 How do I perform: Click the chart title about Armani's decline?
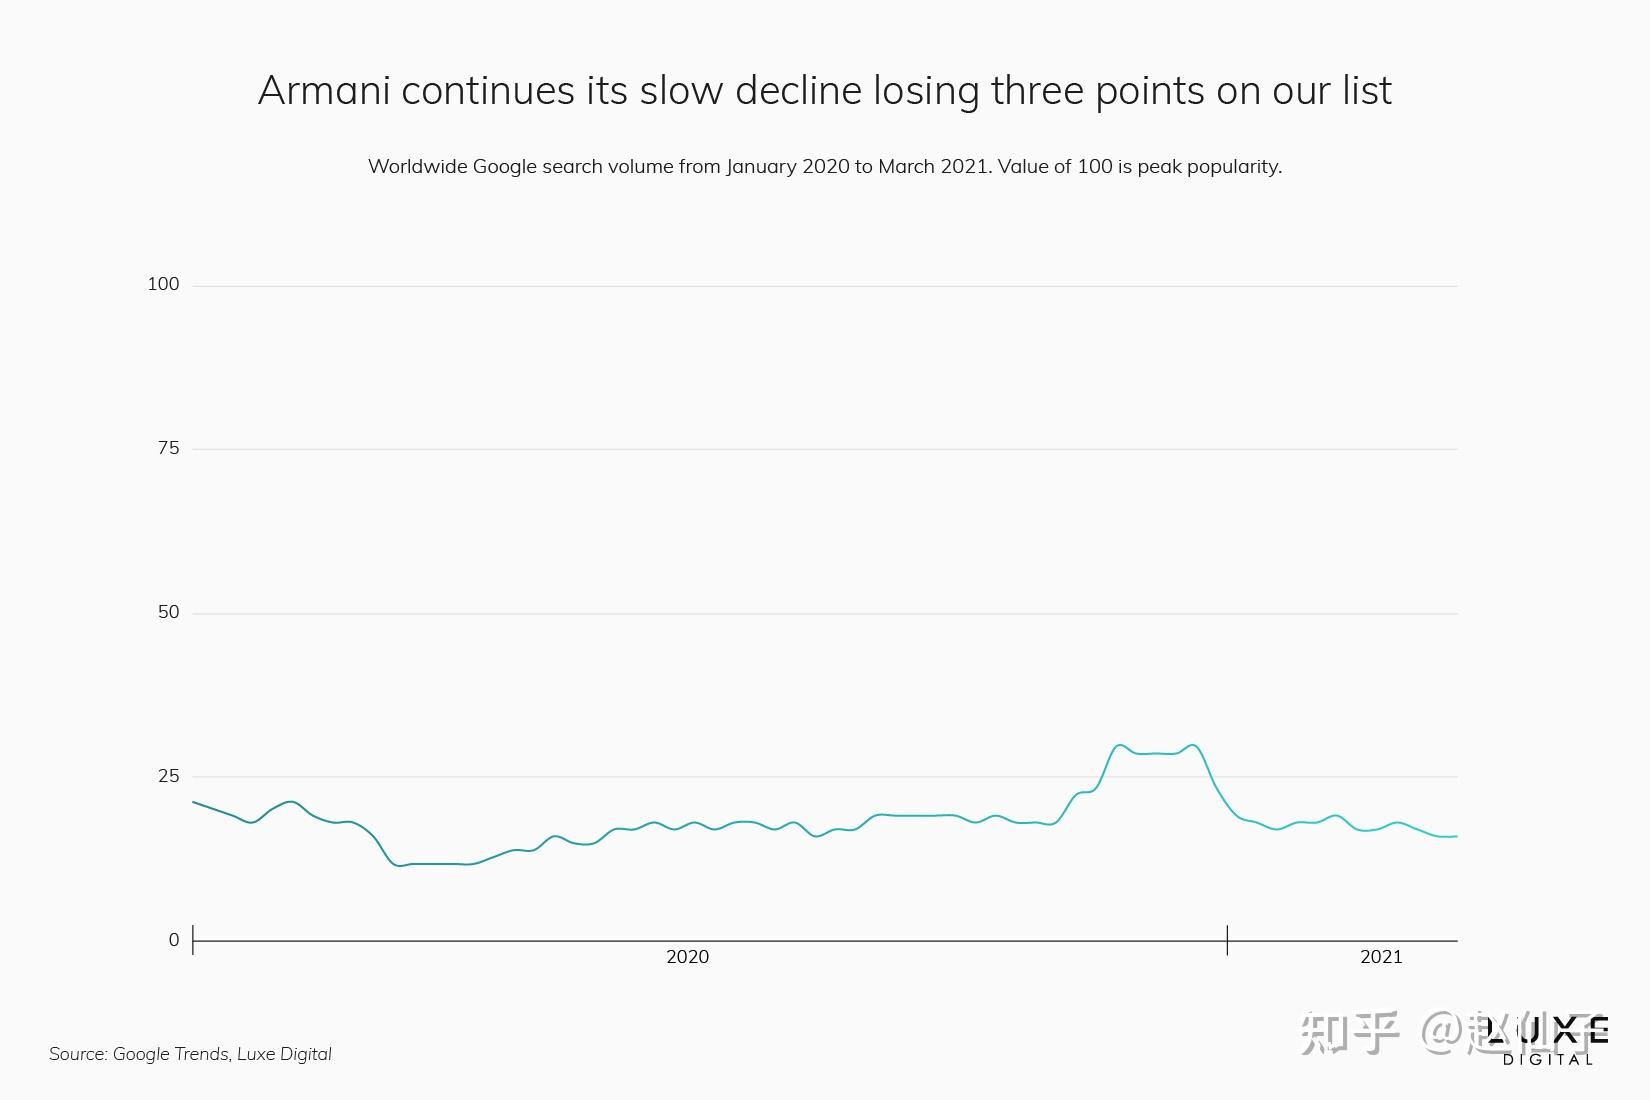(824, 90)
